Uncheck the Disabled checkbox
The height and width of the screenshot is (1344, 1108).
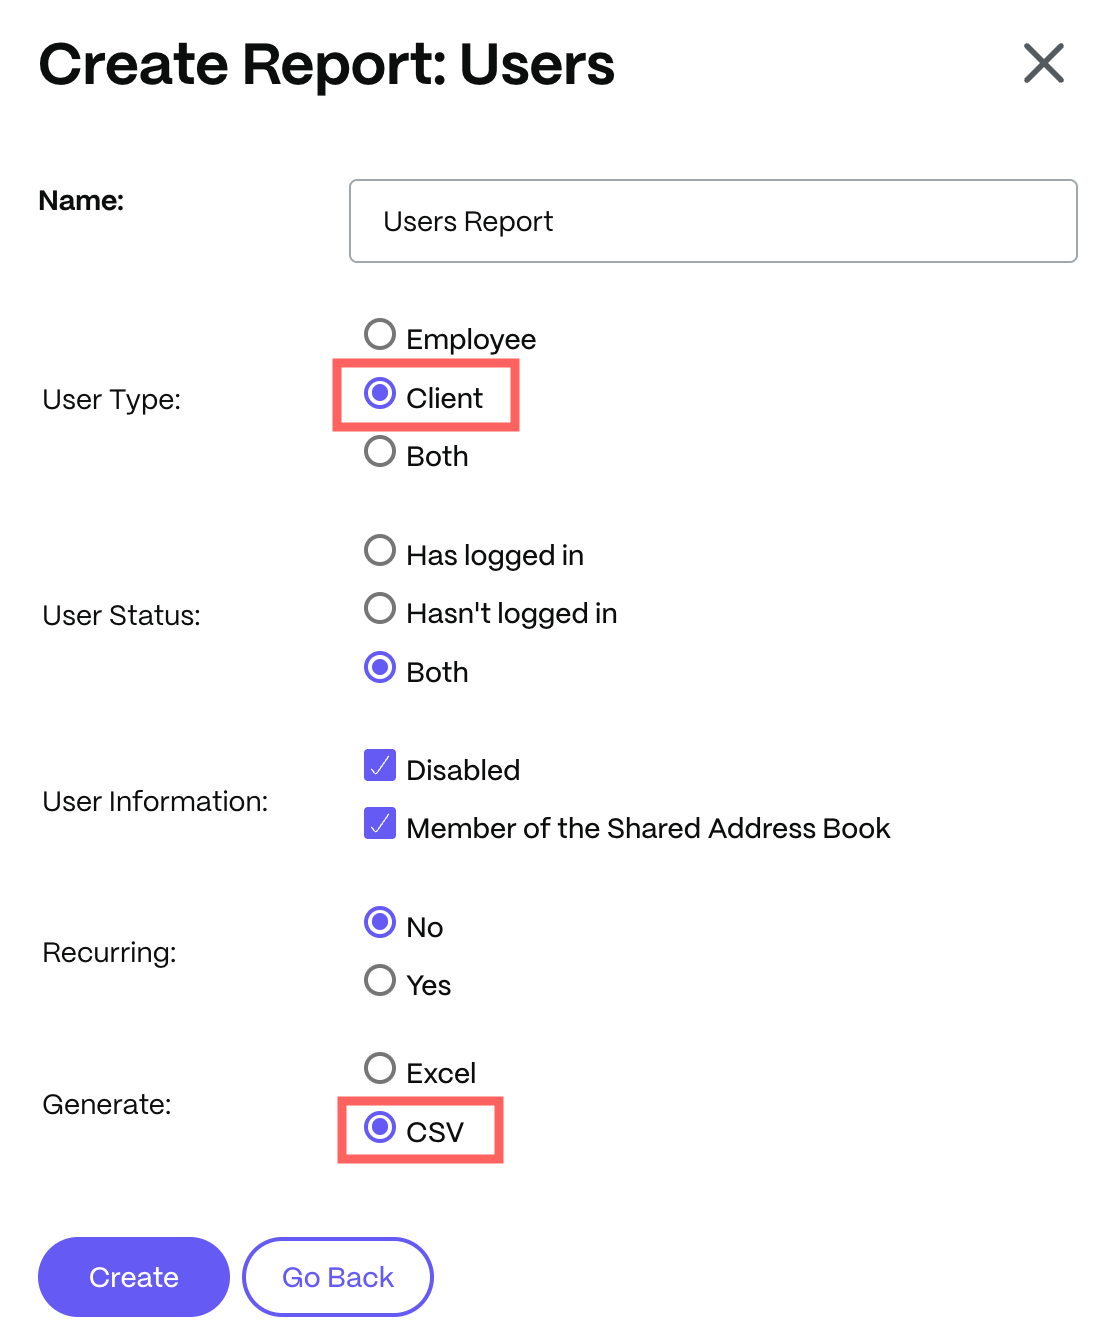pyautogui.click(x=380, y=766)
